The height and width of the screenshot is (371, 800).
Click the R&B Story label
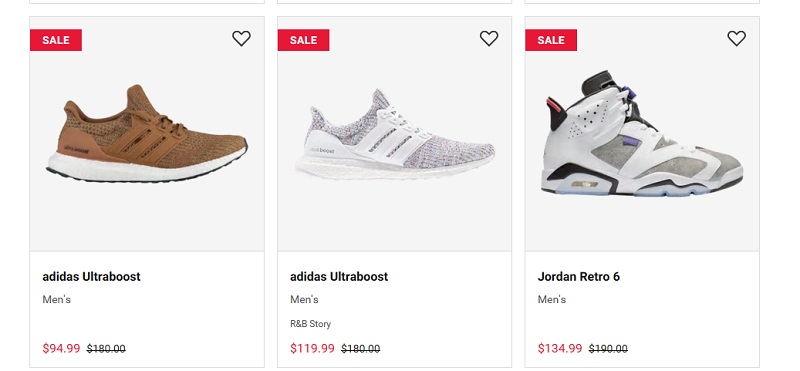click(310, 324)
